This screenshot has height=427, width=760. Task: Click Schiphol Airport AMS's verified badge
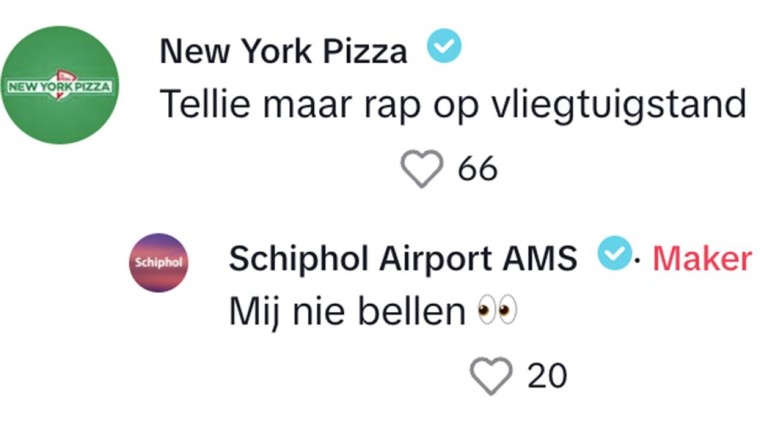pos(613,256)
